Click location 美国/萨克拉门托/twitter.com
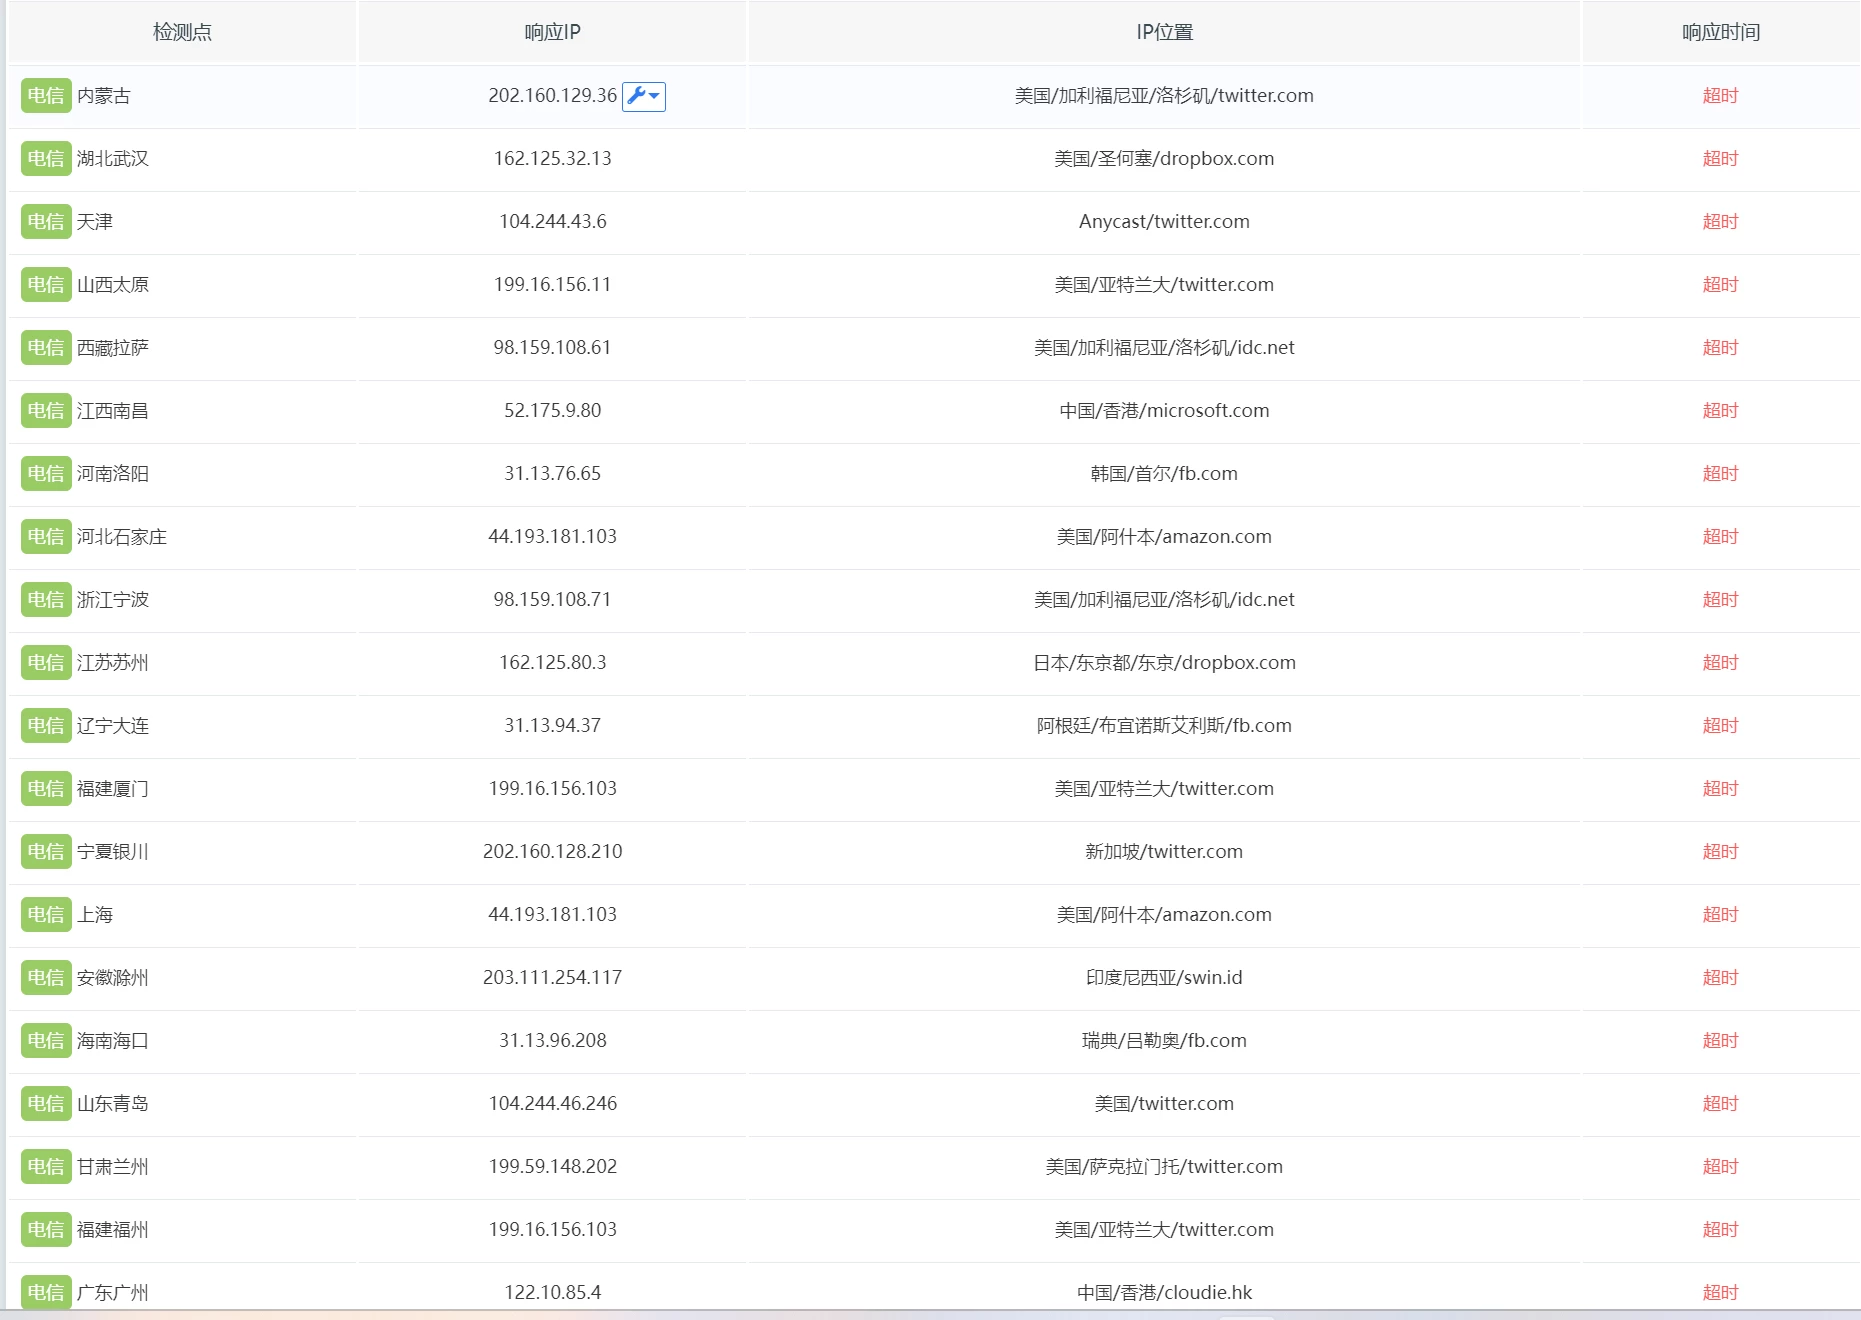Viewport: 1861px width, 1320px height. (x=1164, y=1167)
